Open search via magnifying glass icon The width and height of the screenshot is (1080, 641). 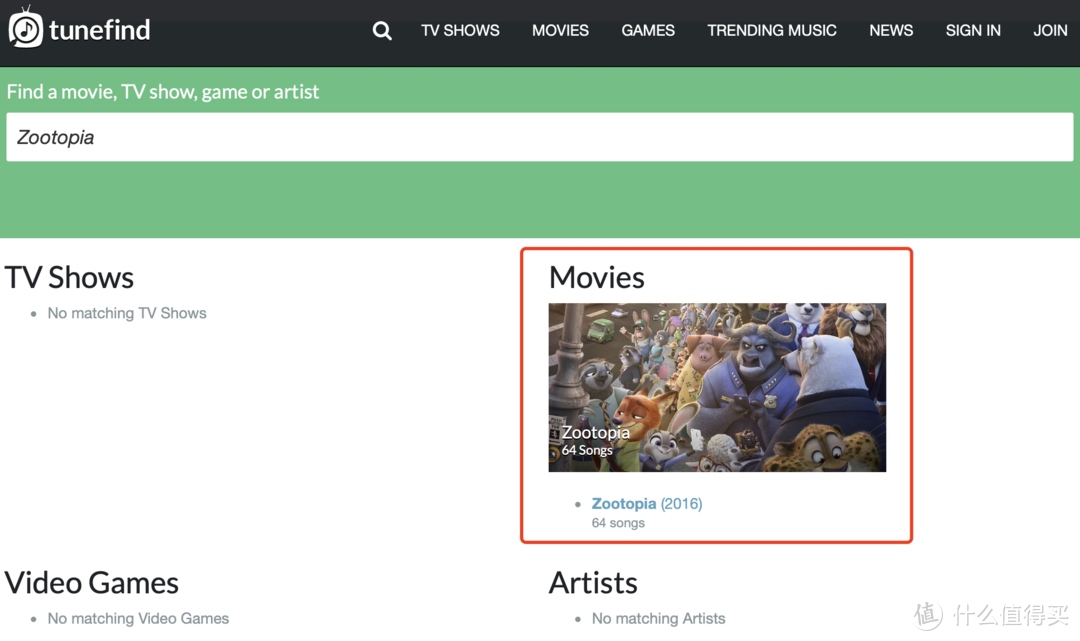382,30
